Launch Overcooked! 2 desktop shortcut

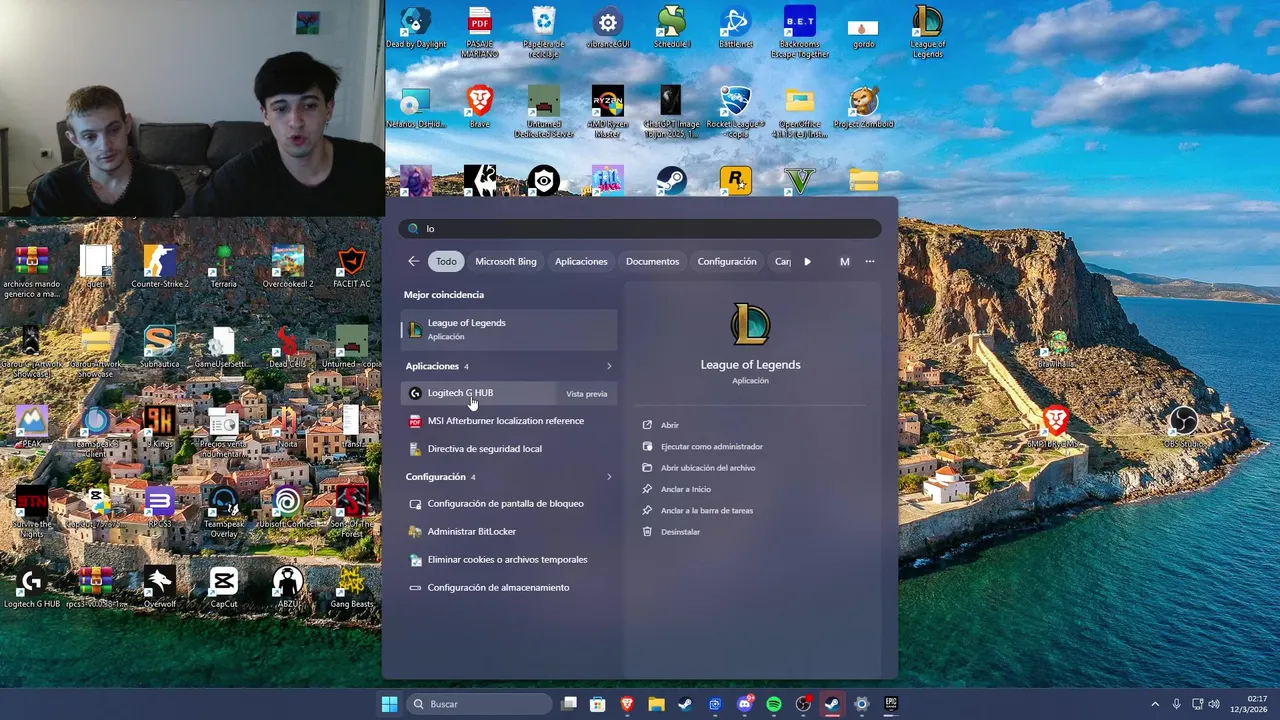pos(288,268)
